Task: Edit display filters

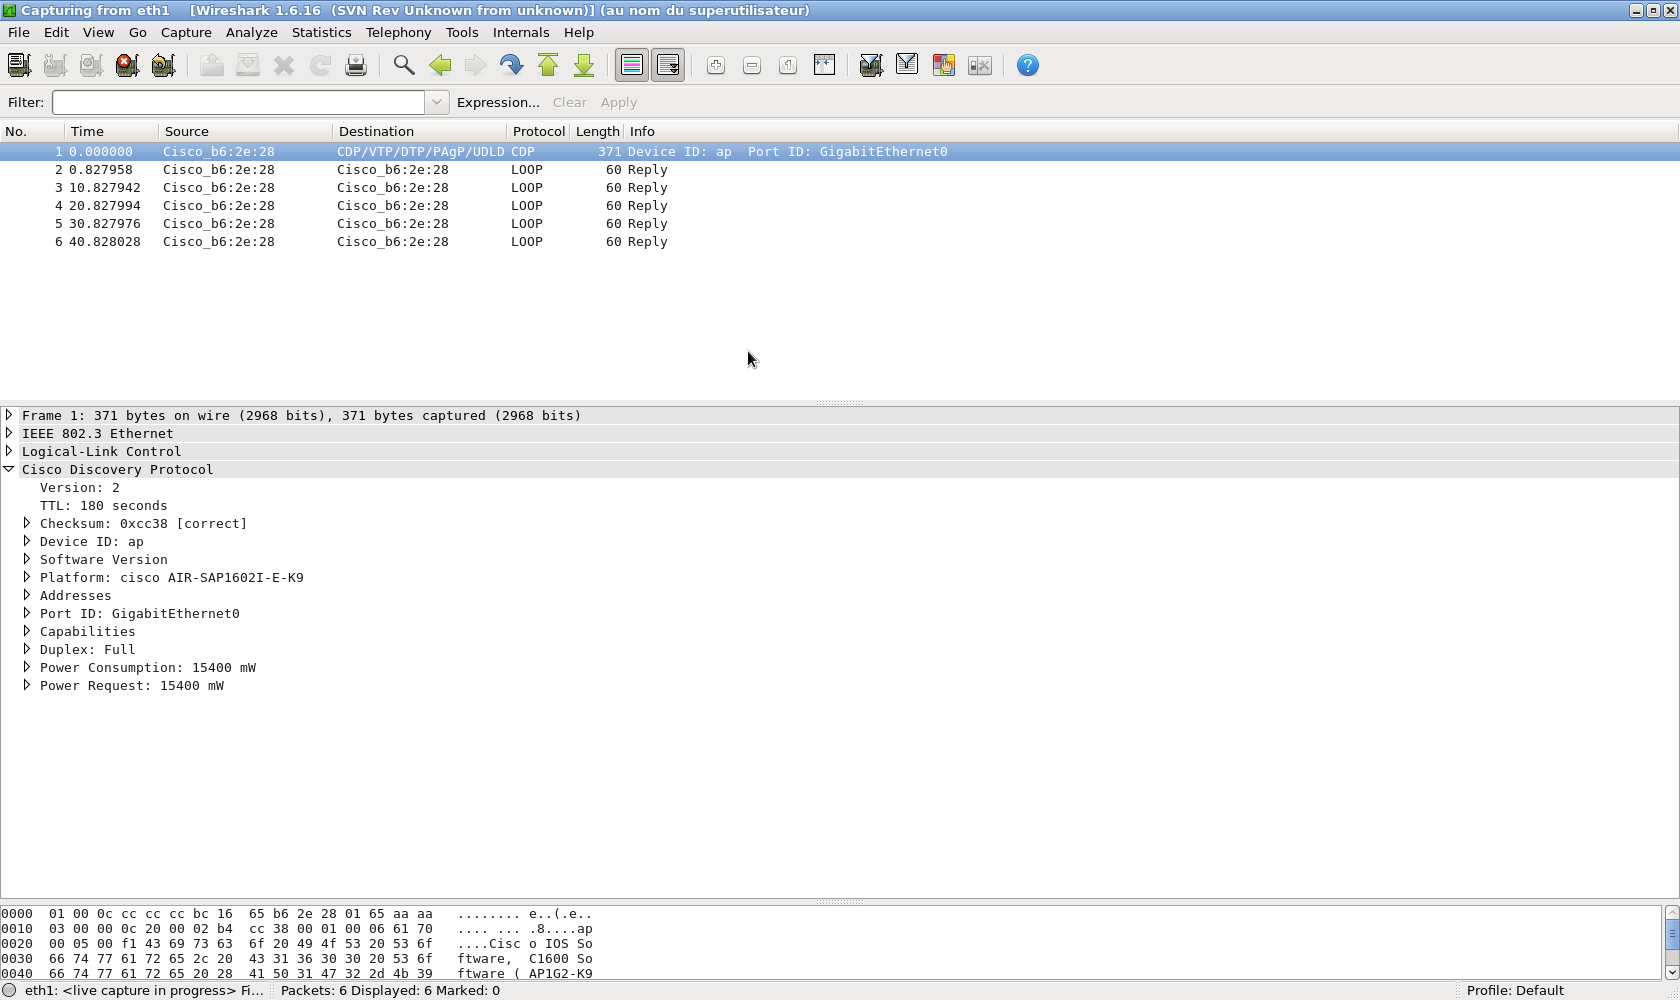Action: tap(907, 65)
